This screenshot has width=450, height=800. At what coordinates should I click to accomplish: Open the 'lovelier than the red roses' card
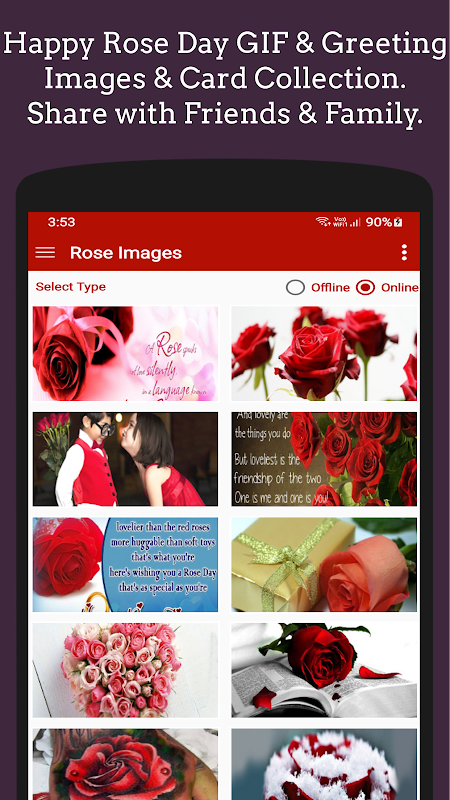(126, 564)
